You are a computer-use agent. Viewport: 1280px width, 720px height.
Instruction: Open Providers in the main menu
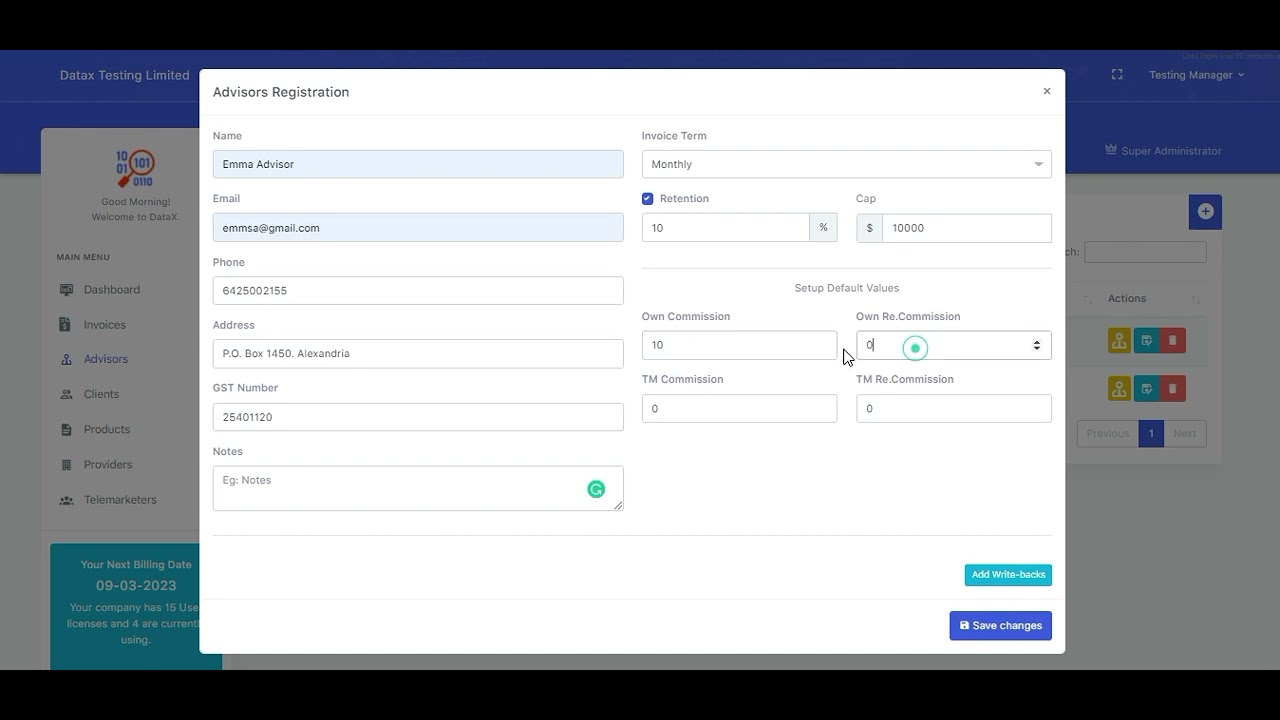tap(108, 464)
